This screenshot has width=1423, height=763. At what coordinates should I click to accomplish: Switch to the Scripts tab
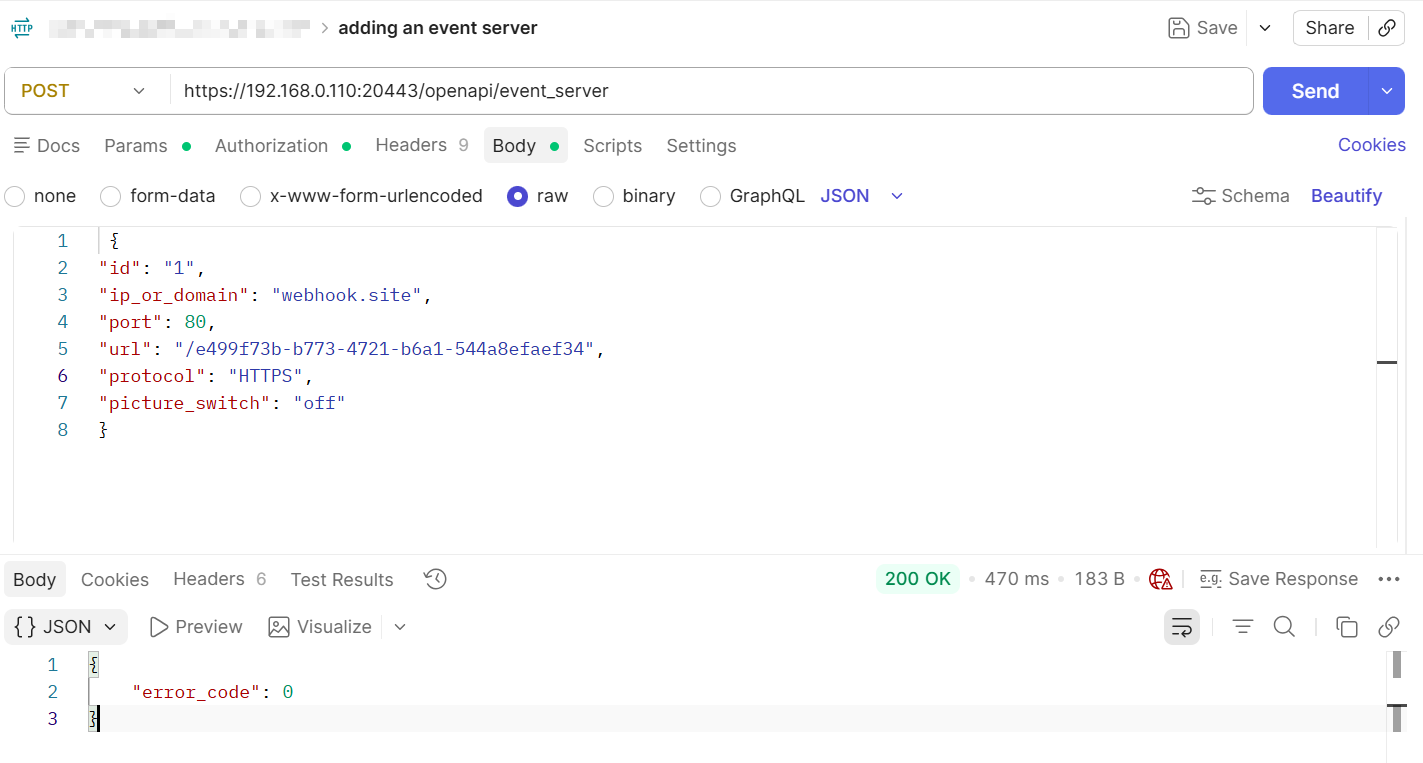click(x=613, y=146)
